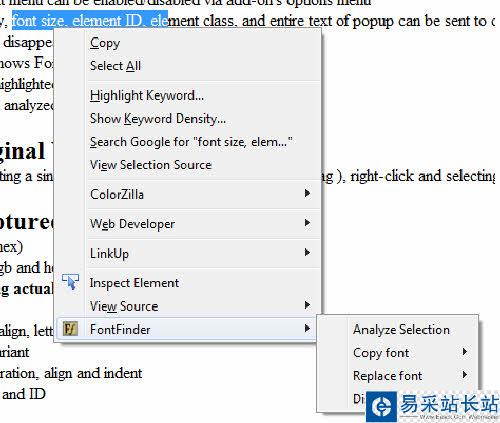The image size is (500, 423).
Task: Expand the FontFinder submenu arrow
Action: tap(307, 328)
